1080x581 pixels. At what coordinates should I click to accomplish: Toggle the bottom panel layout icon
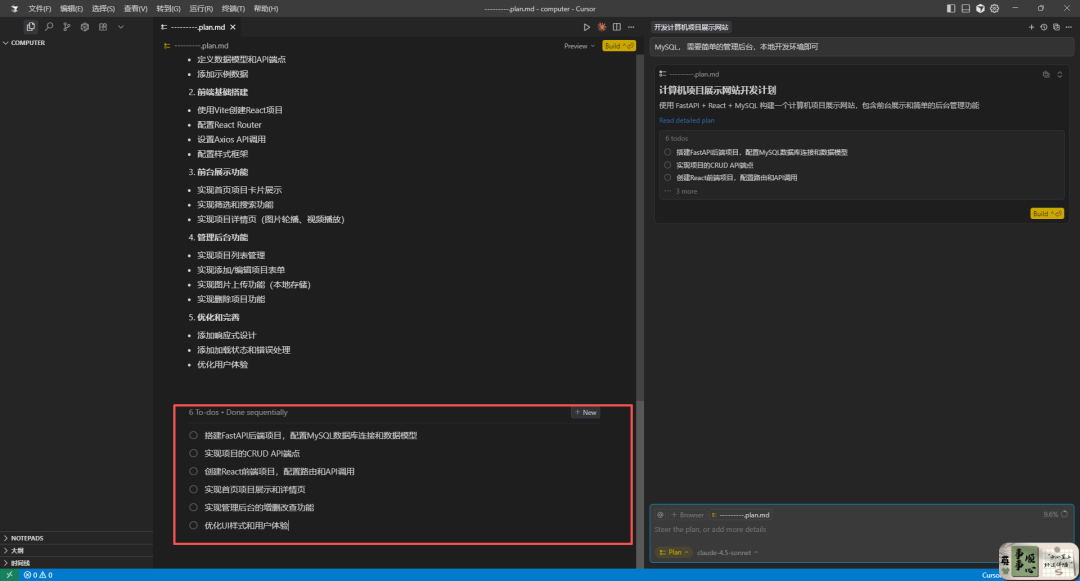point(966,8)
